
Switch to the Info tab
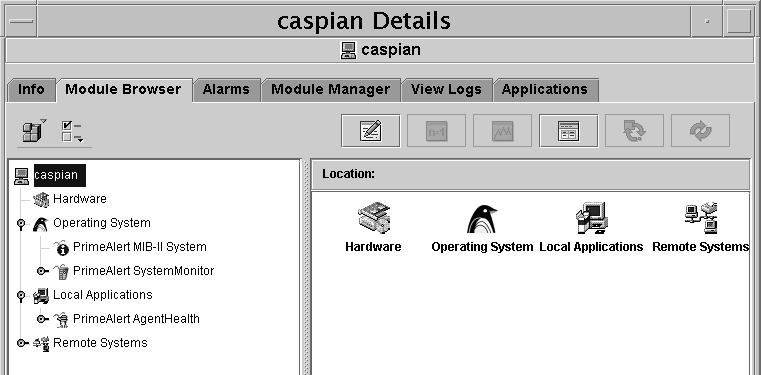[x=31, y=90]
